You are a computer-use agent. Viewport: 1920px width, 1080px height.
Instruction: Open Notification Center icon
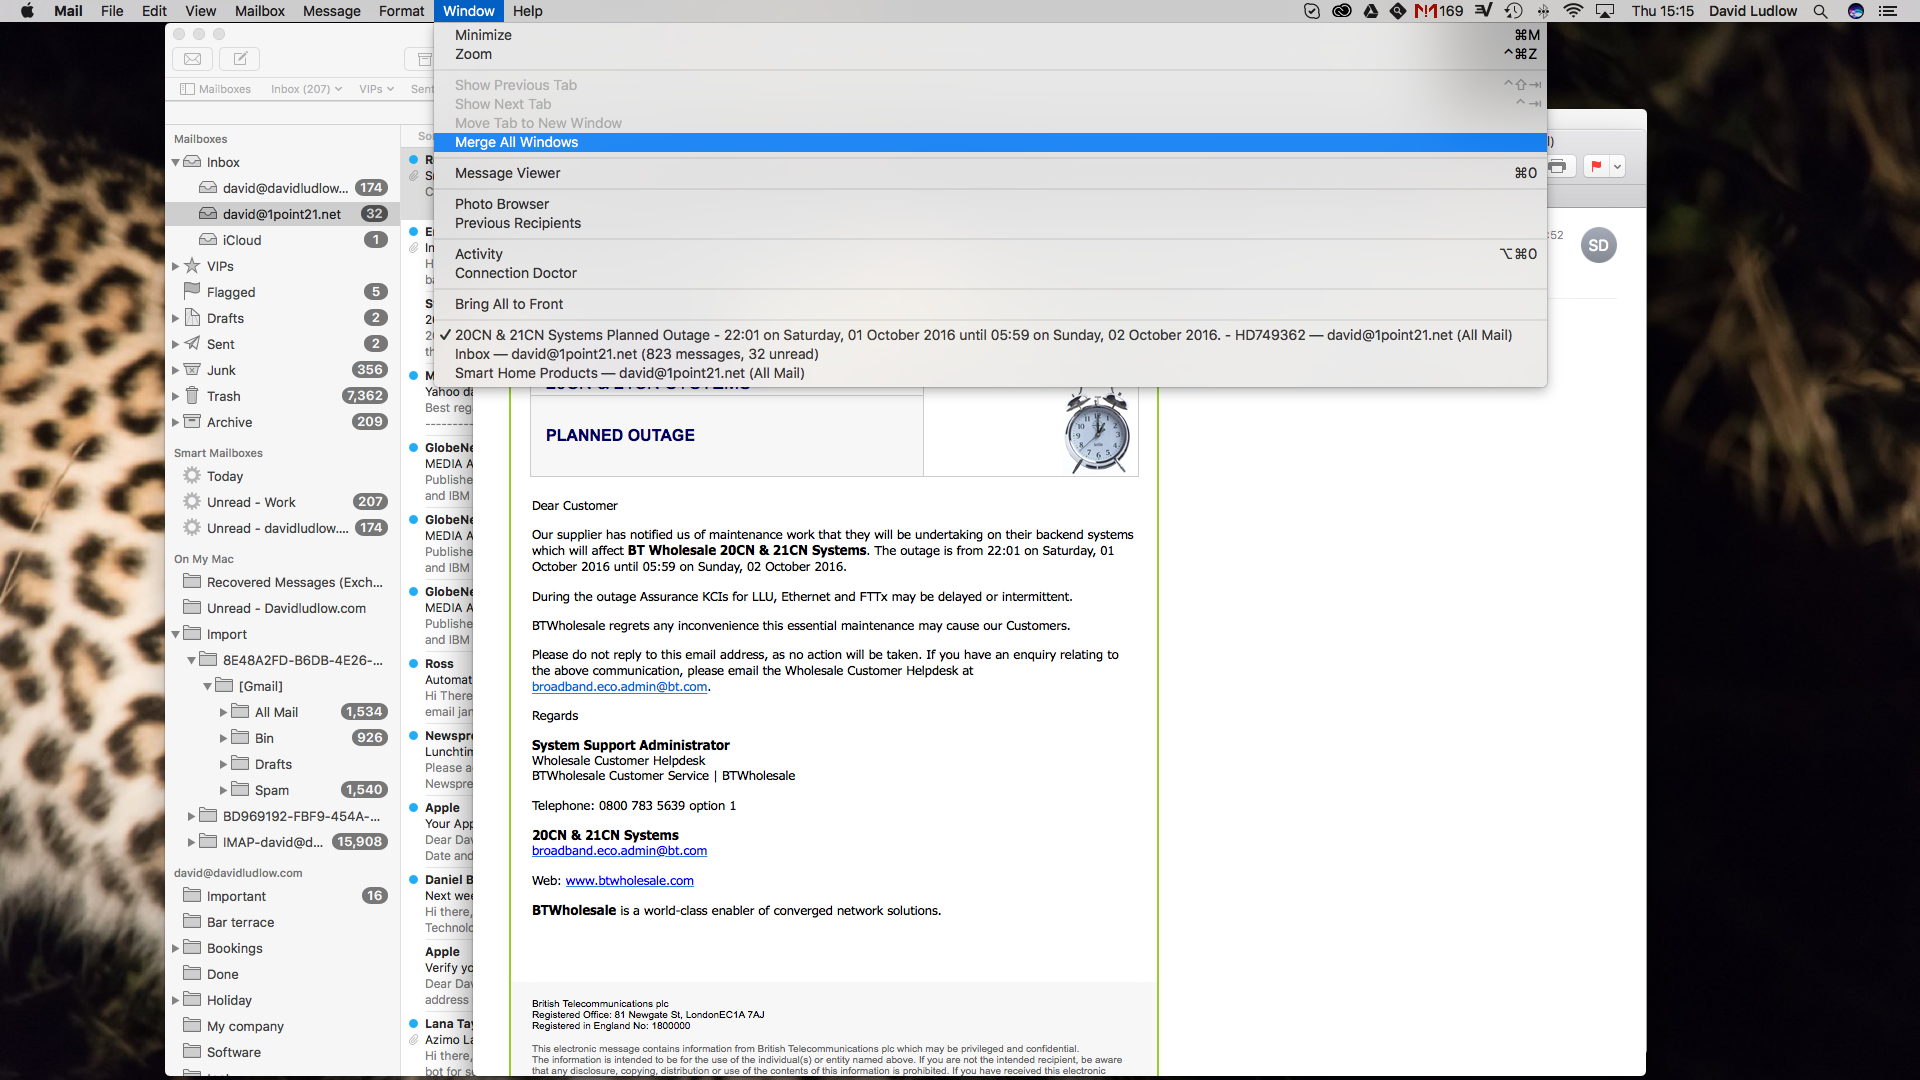point(1888,11)
